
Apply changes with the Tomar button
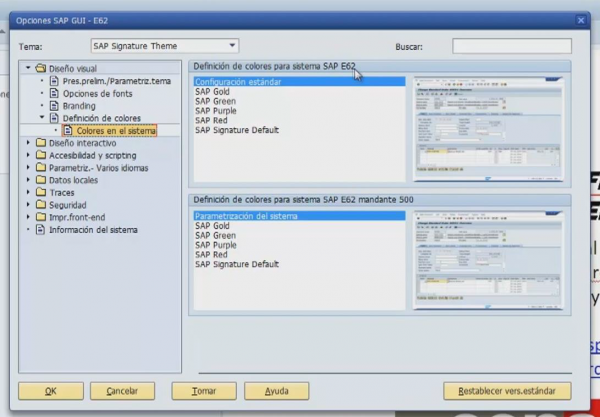tap(204, 391)
